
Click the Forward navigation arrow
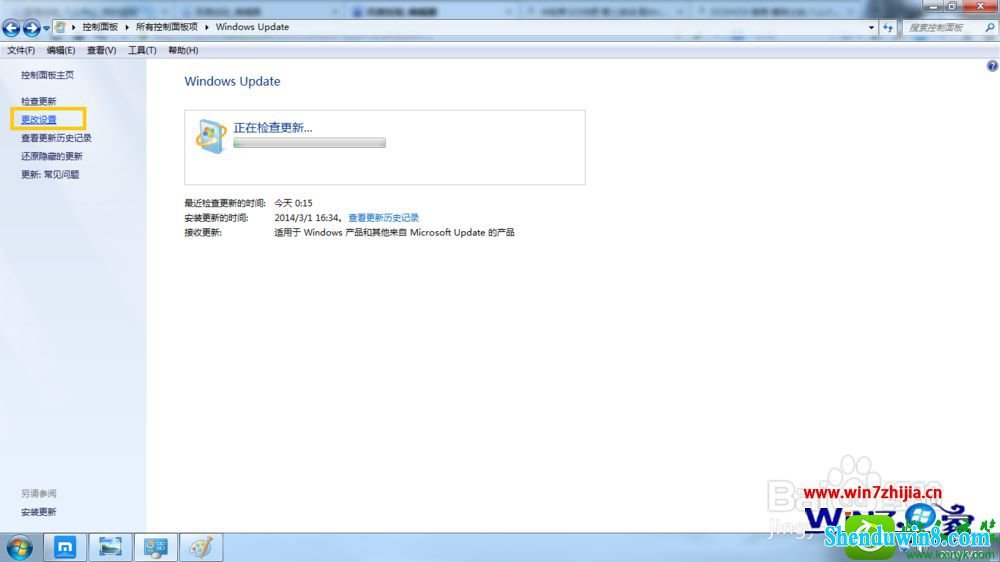31,27
